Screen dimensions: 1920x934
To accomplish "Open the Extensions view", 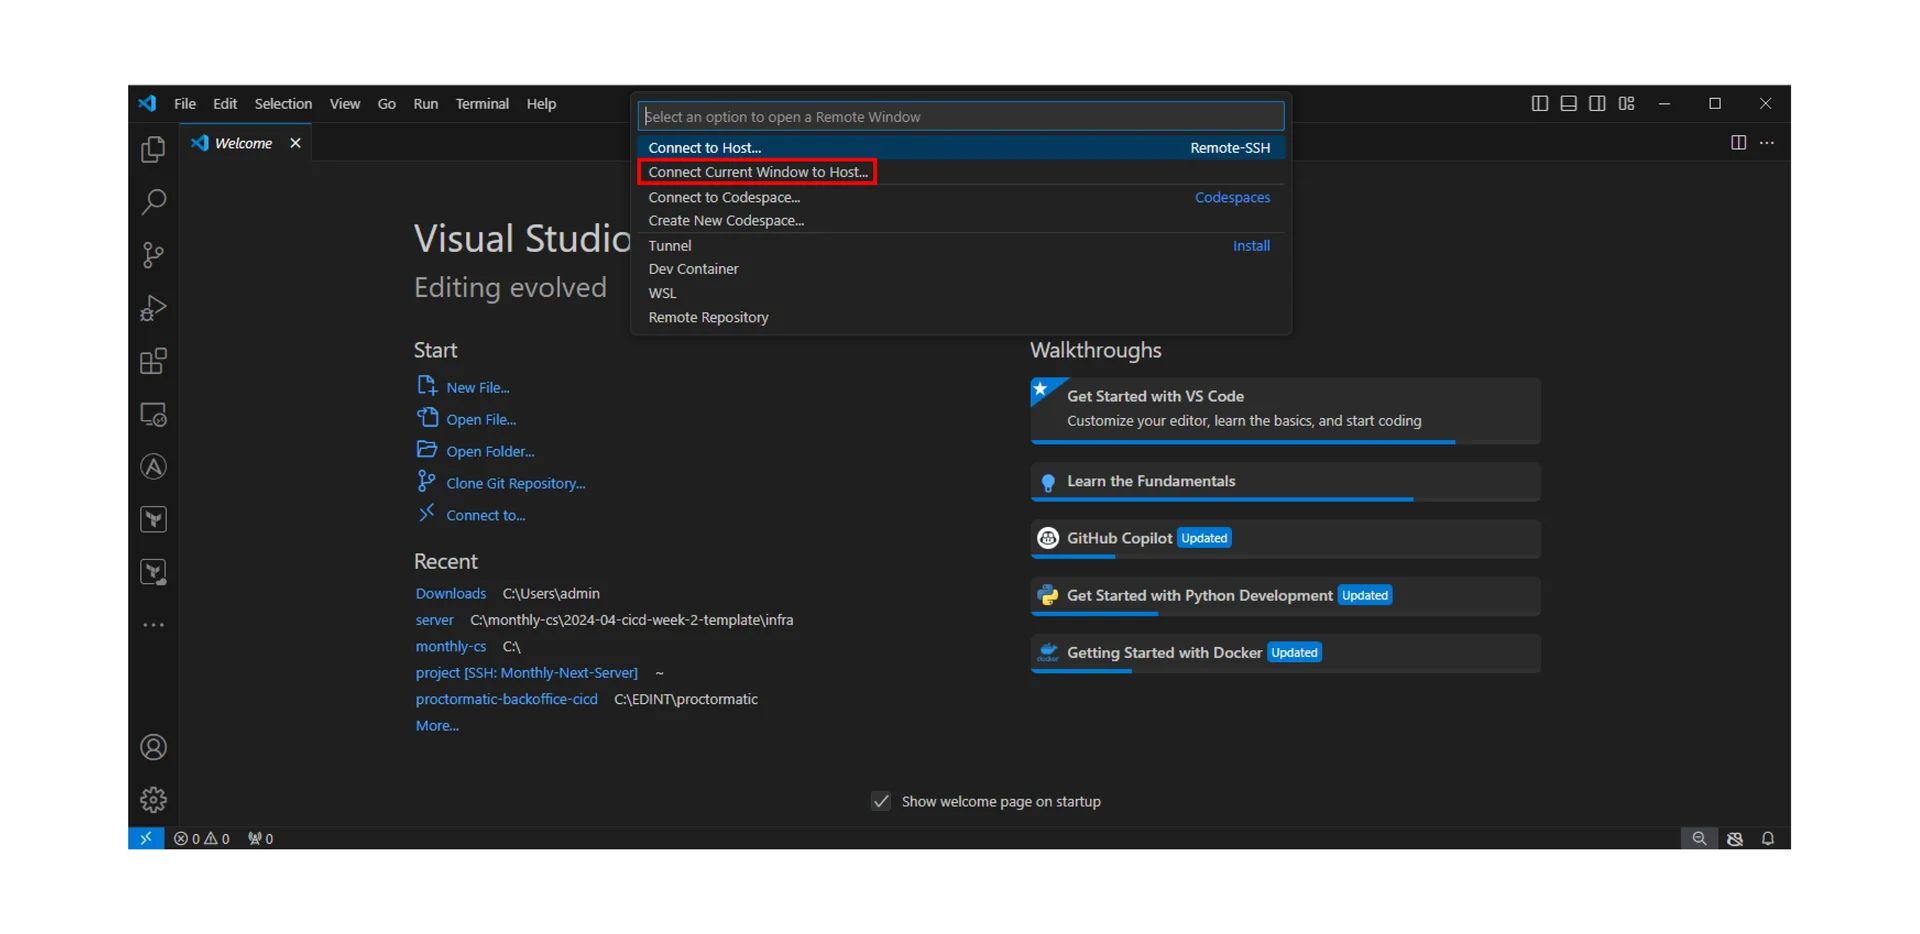I will coord(153,361).
